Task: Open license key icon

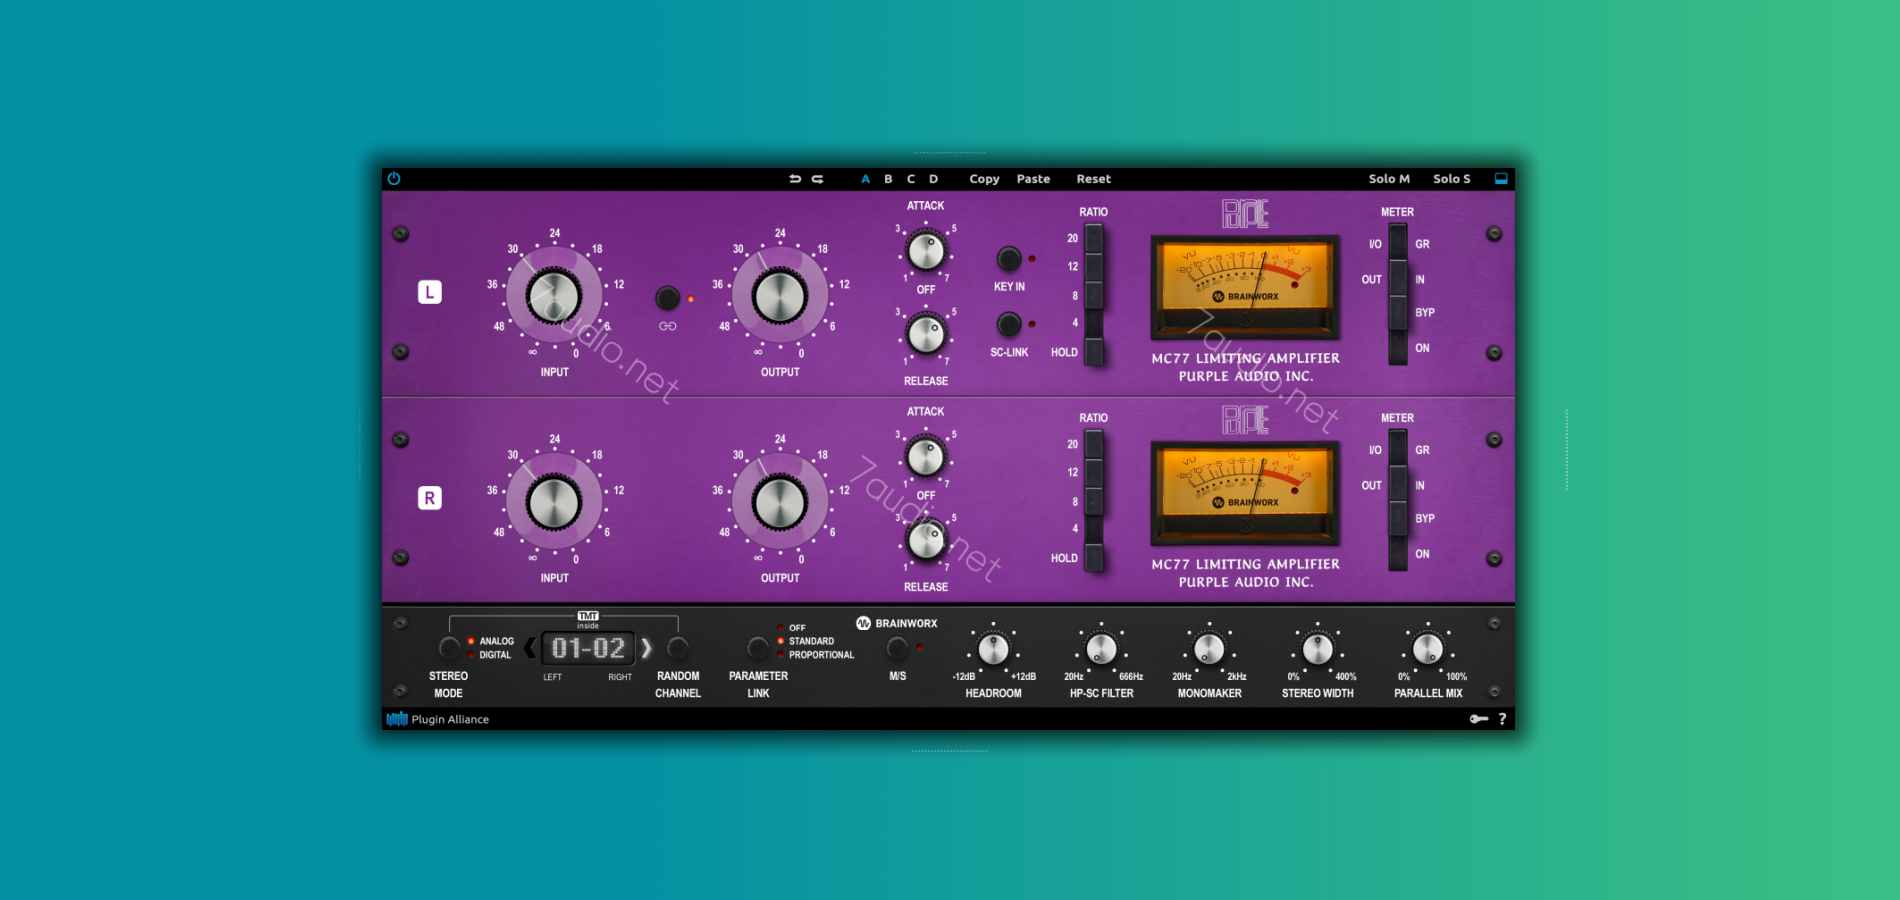Action: coord(1479,719)
